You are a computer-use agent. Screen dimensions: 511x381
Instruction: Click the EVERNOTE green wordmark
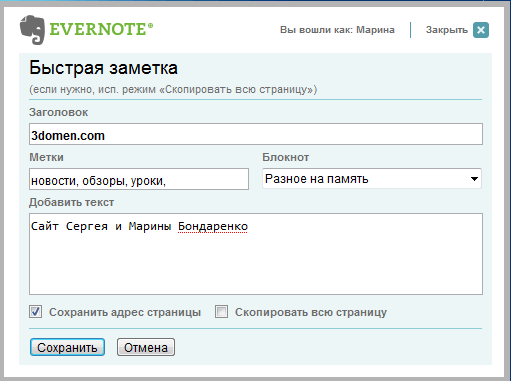pyautogui.click(x=101, y=29)
